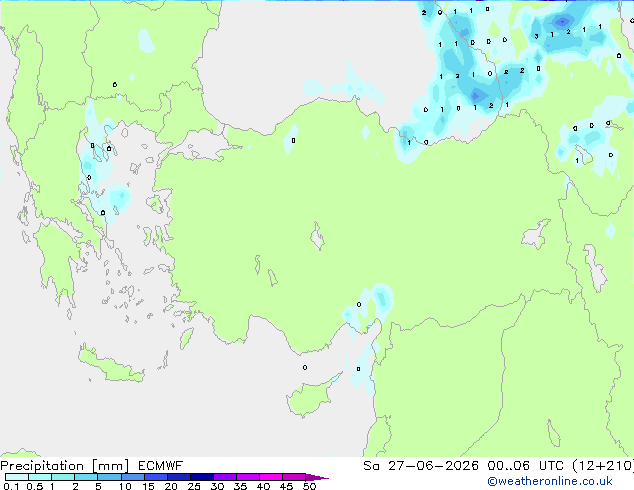Screen dimensions: 634x490
Task: Click the 'Sa 27-06-2026' date text
Action: coord(421,466)
